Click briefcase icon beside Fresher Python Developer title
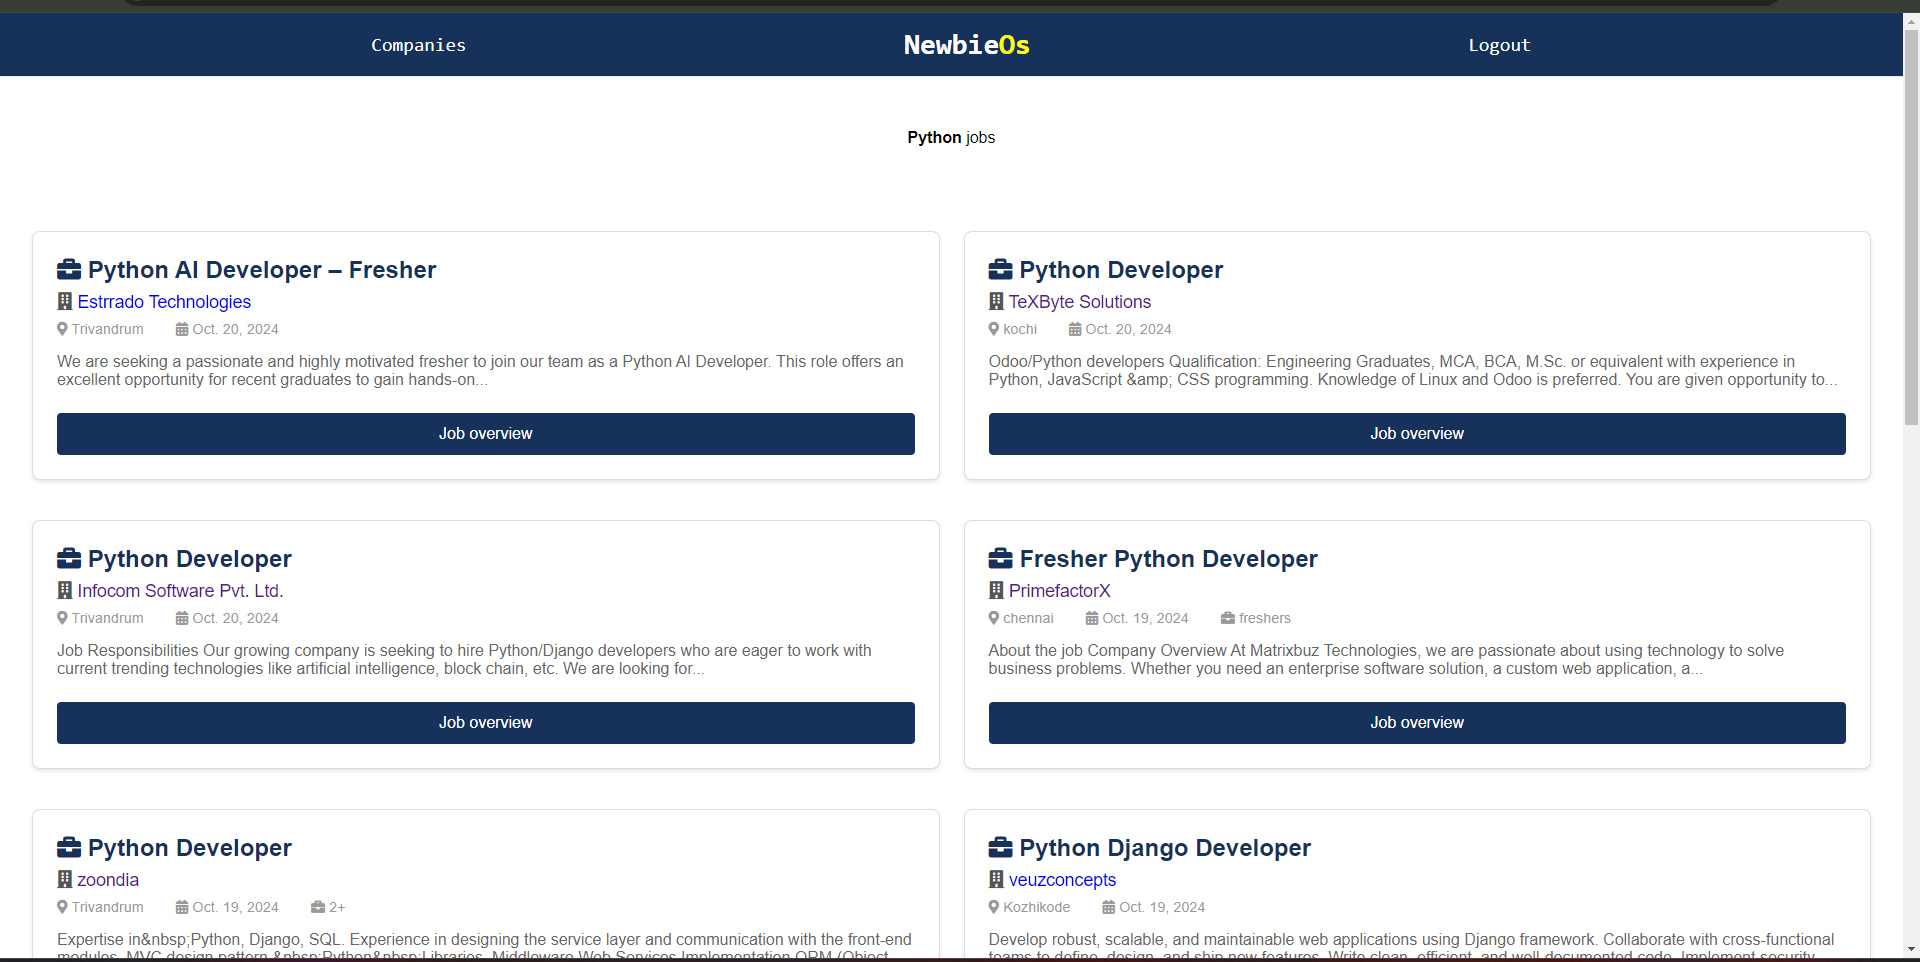 point(1000,559)
